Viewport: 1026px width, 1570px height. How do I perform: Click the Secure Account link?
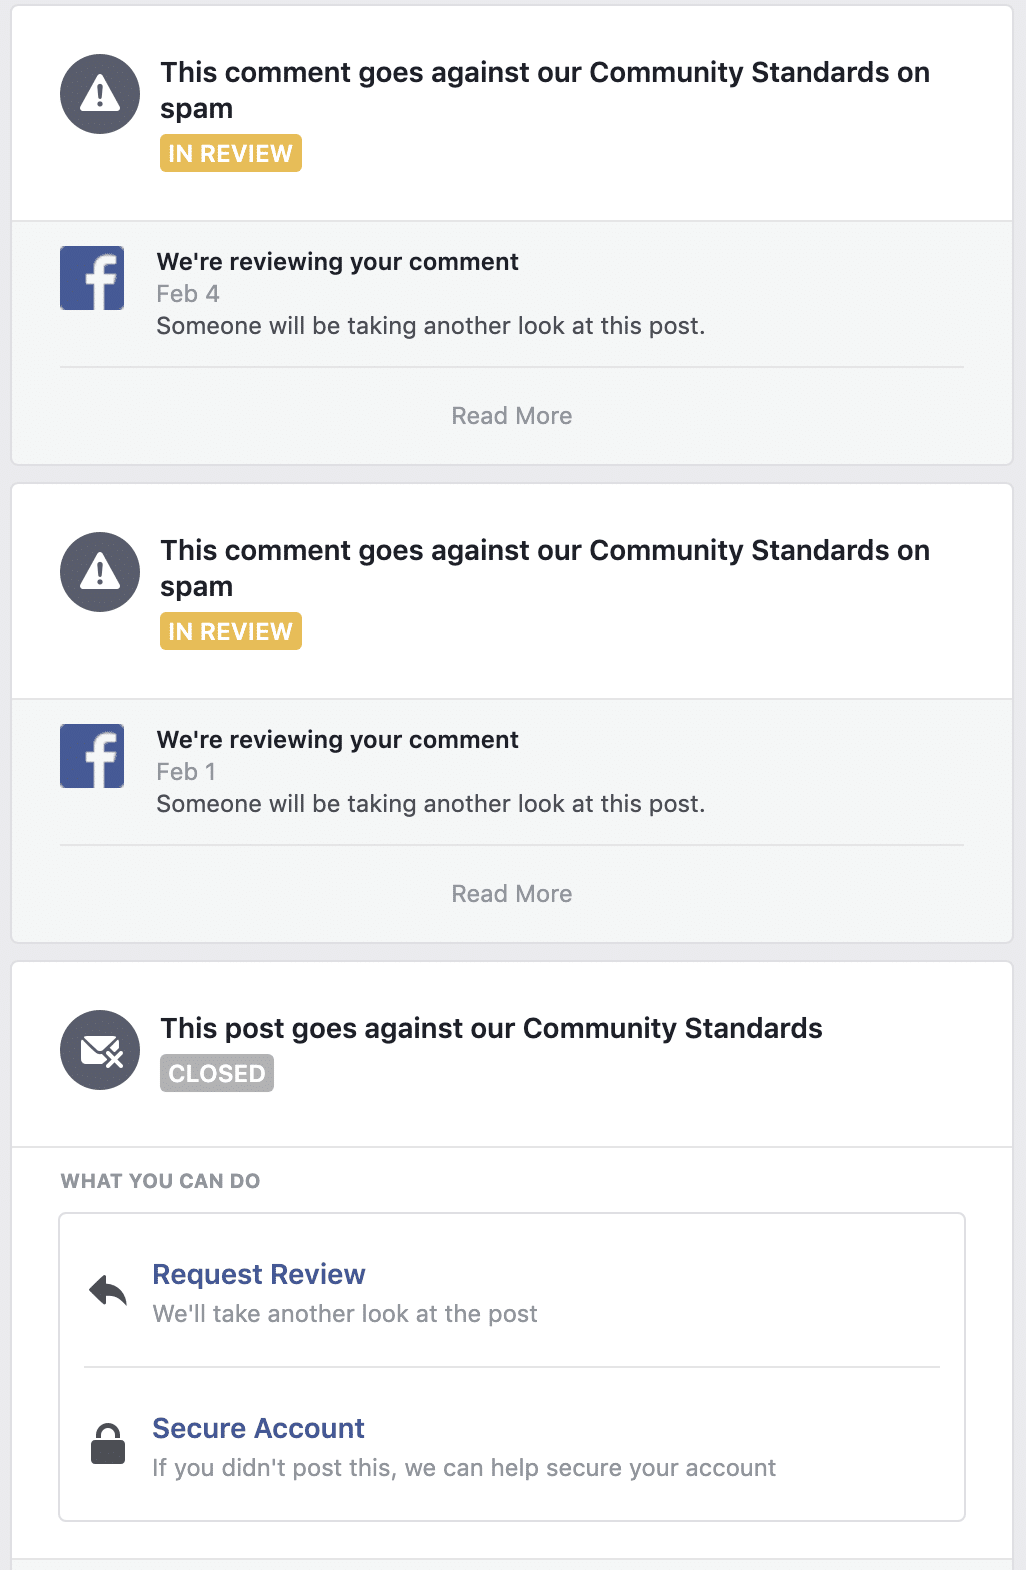257,1428
